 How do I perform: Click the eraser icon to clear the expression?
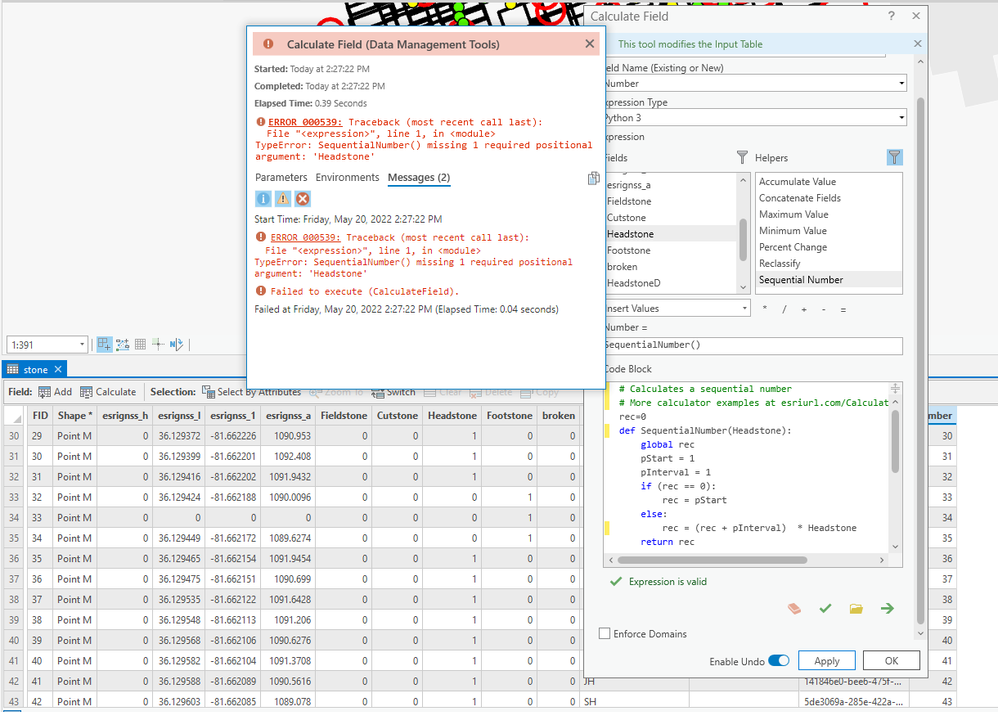click(x=795, y=608)
